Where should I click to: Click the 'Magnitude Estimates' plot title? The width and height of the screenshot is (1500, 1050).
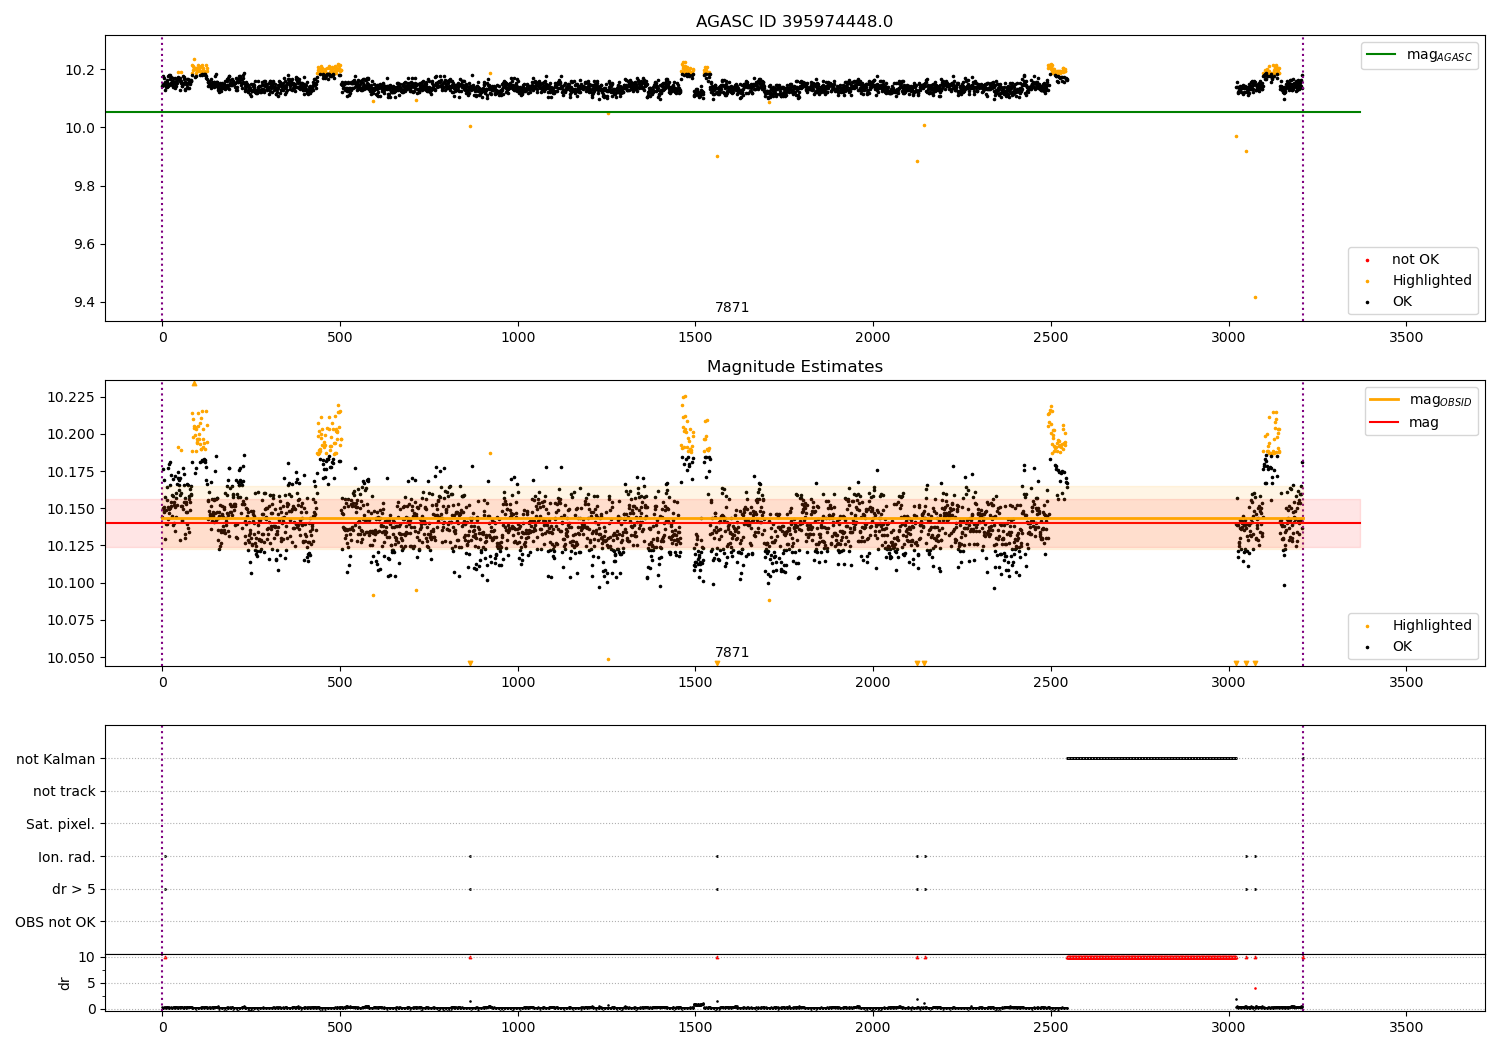tap(794, 367)
